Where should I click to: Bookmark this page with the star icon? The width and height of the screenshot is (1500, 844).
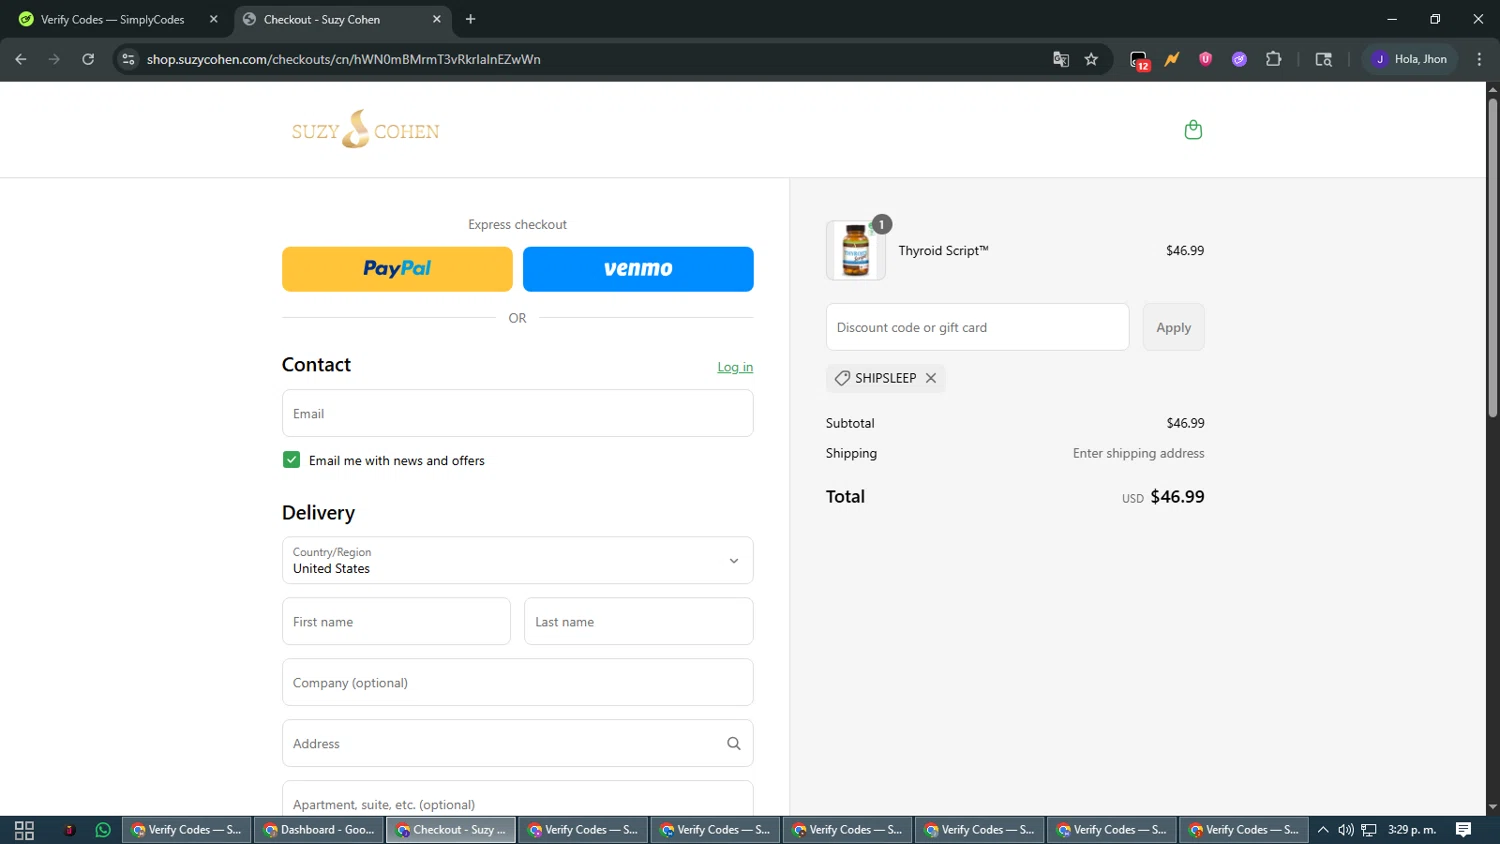tap(1091, 59)
